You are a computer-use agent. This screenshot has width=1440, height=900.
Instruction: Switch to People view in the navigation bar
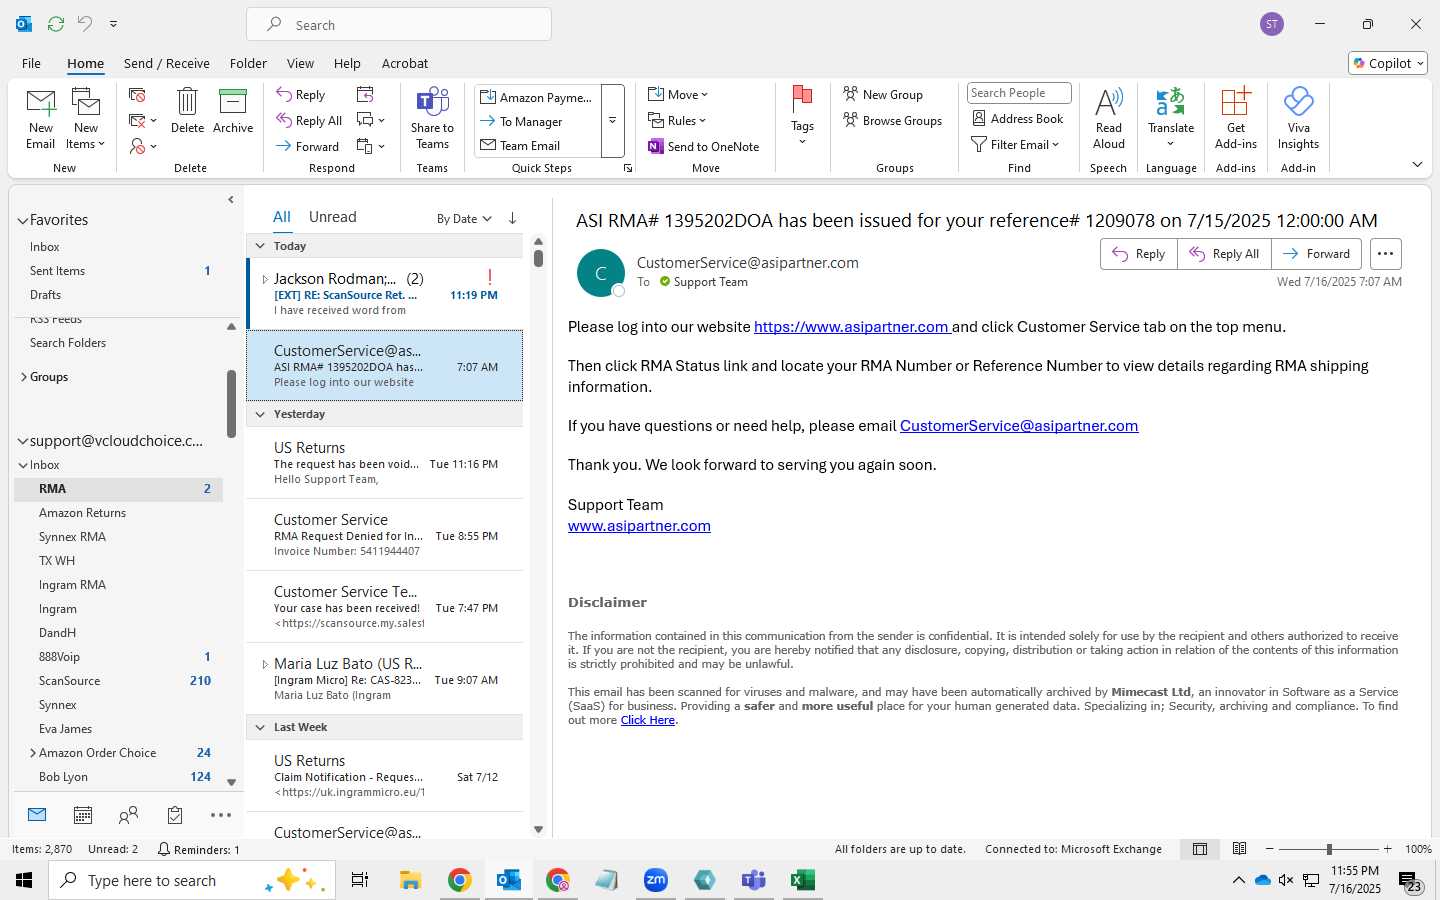click(129, 815)
